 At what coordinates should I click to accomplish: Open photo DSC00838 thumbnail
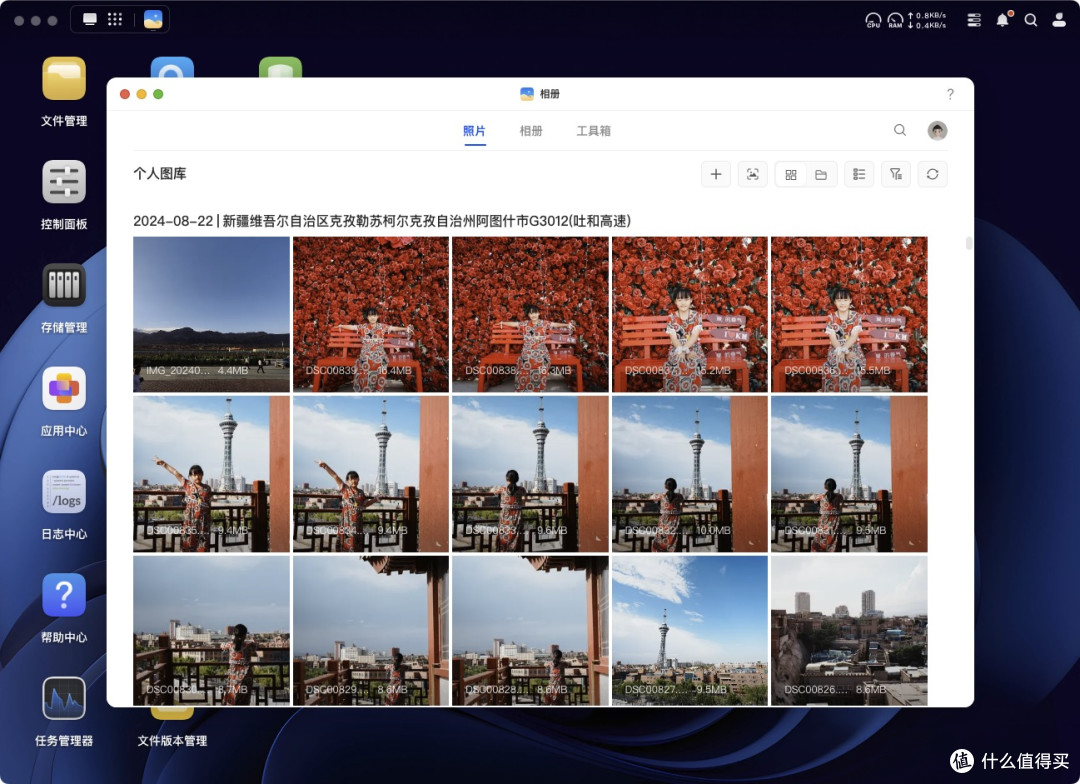click(x=530, y=314)
